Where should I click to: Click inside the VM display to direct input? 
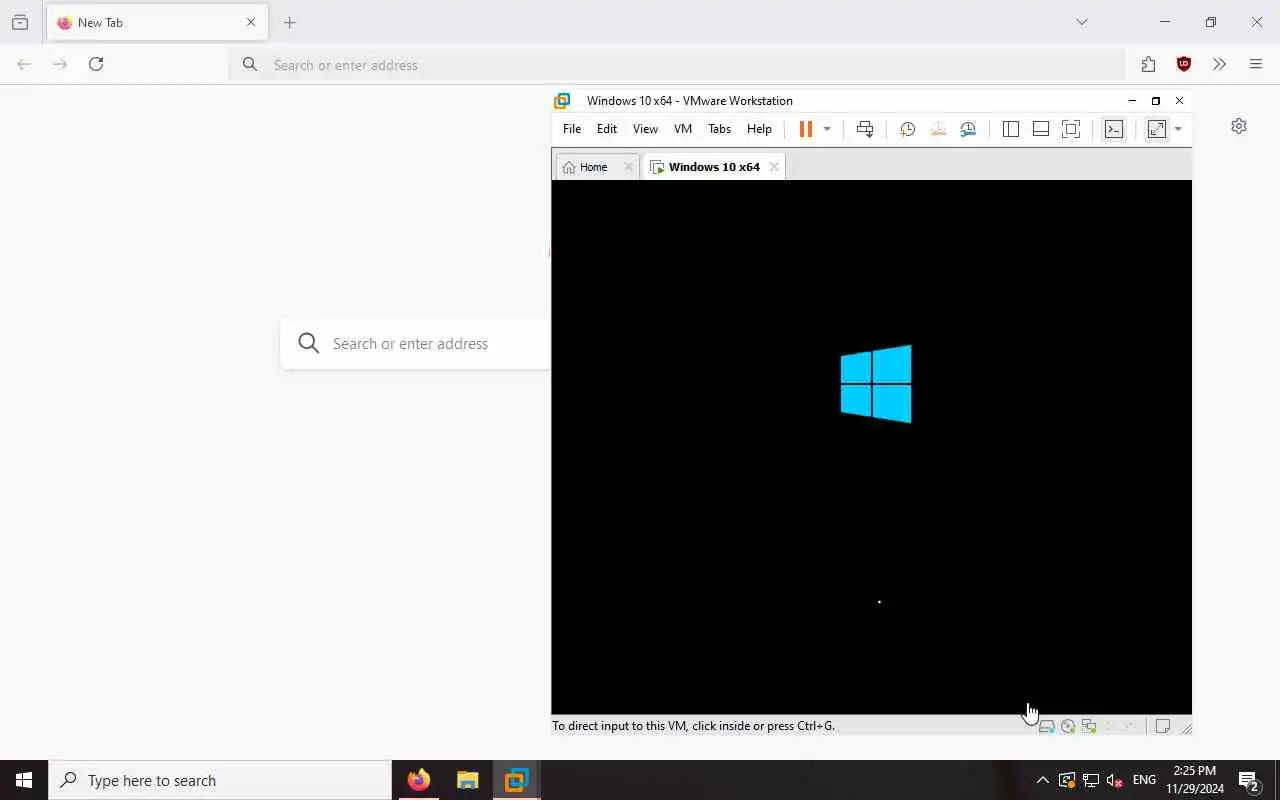point(871,447)
